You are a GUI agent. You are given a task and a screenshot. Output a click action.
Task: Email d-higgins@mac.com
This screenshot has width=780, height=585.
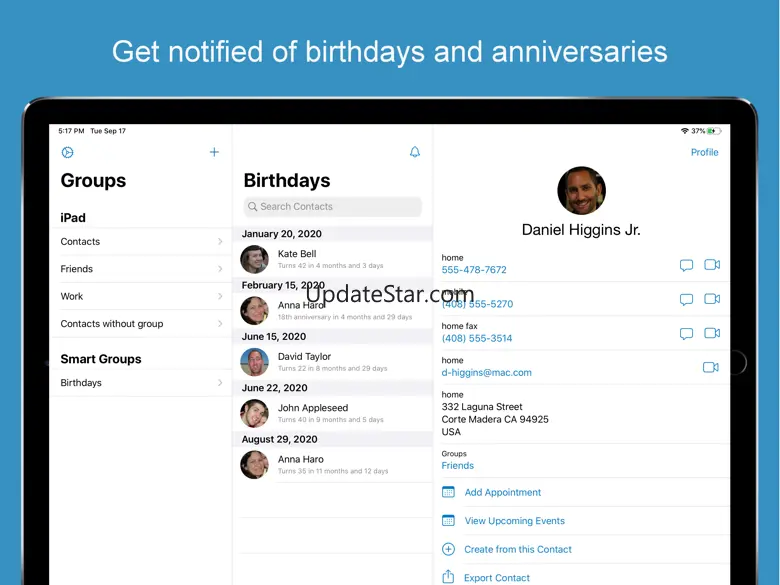[487, 373]
